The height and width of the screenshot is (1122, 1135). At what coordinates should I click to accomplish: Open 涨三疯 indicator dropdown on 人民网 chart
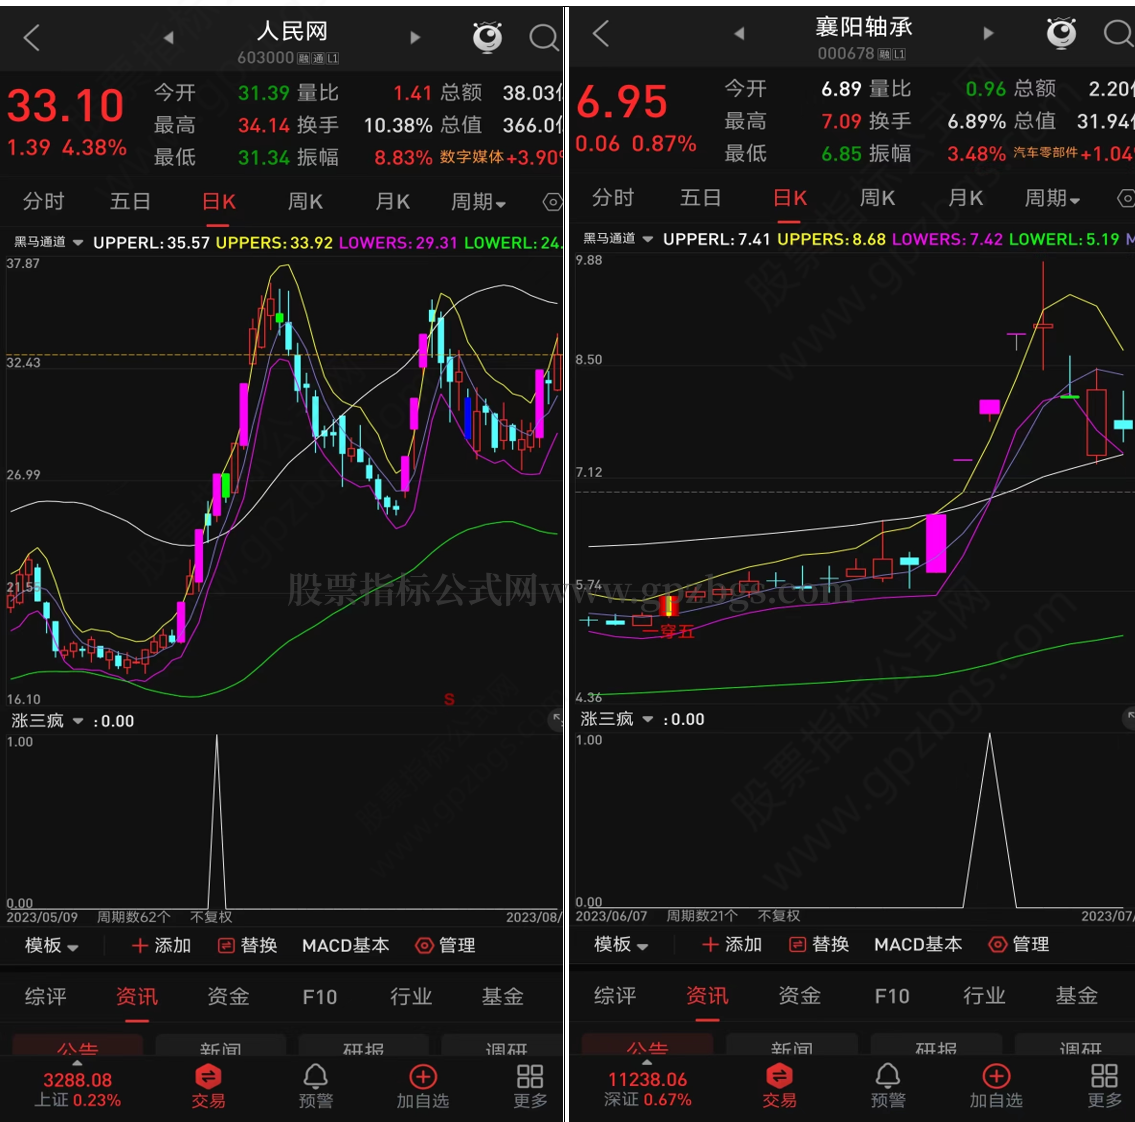47,721
